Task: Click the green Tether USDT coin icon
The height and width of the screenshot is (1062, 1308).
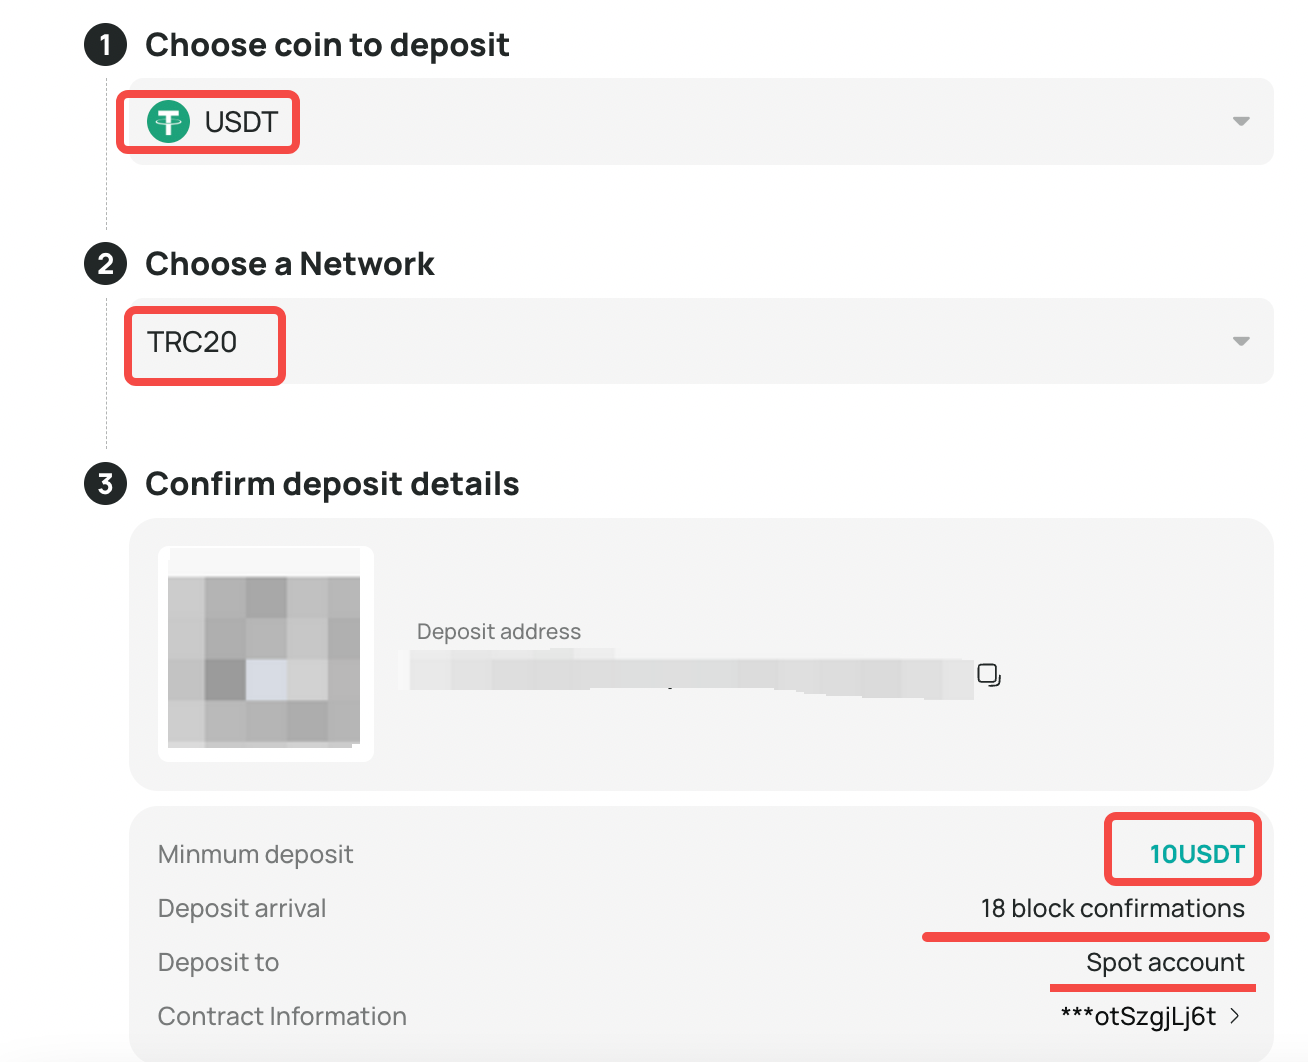Action: tap(168, 122)
